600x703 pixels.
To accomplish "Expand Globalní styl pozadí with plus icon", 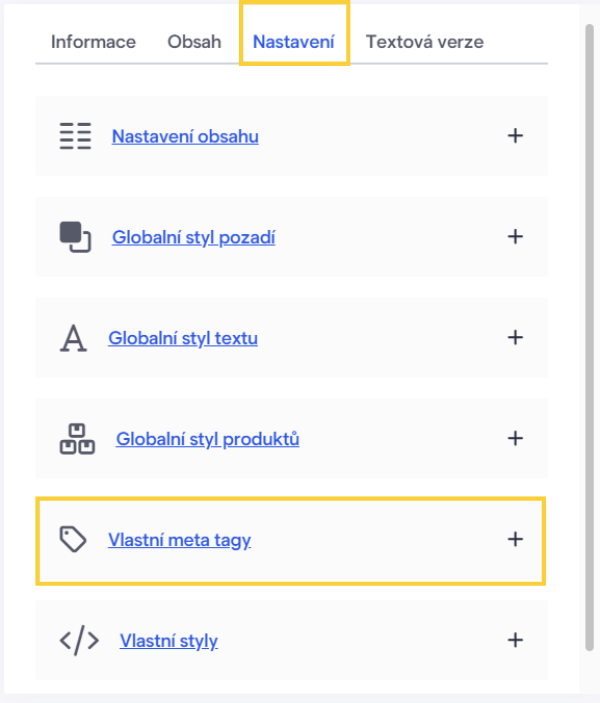I will [515, 237].
